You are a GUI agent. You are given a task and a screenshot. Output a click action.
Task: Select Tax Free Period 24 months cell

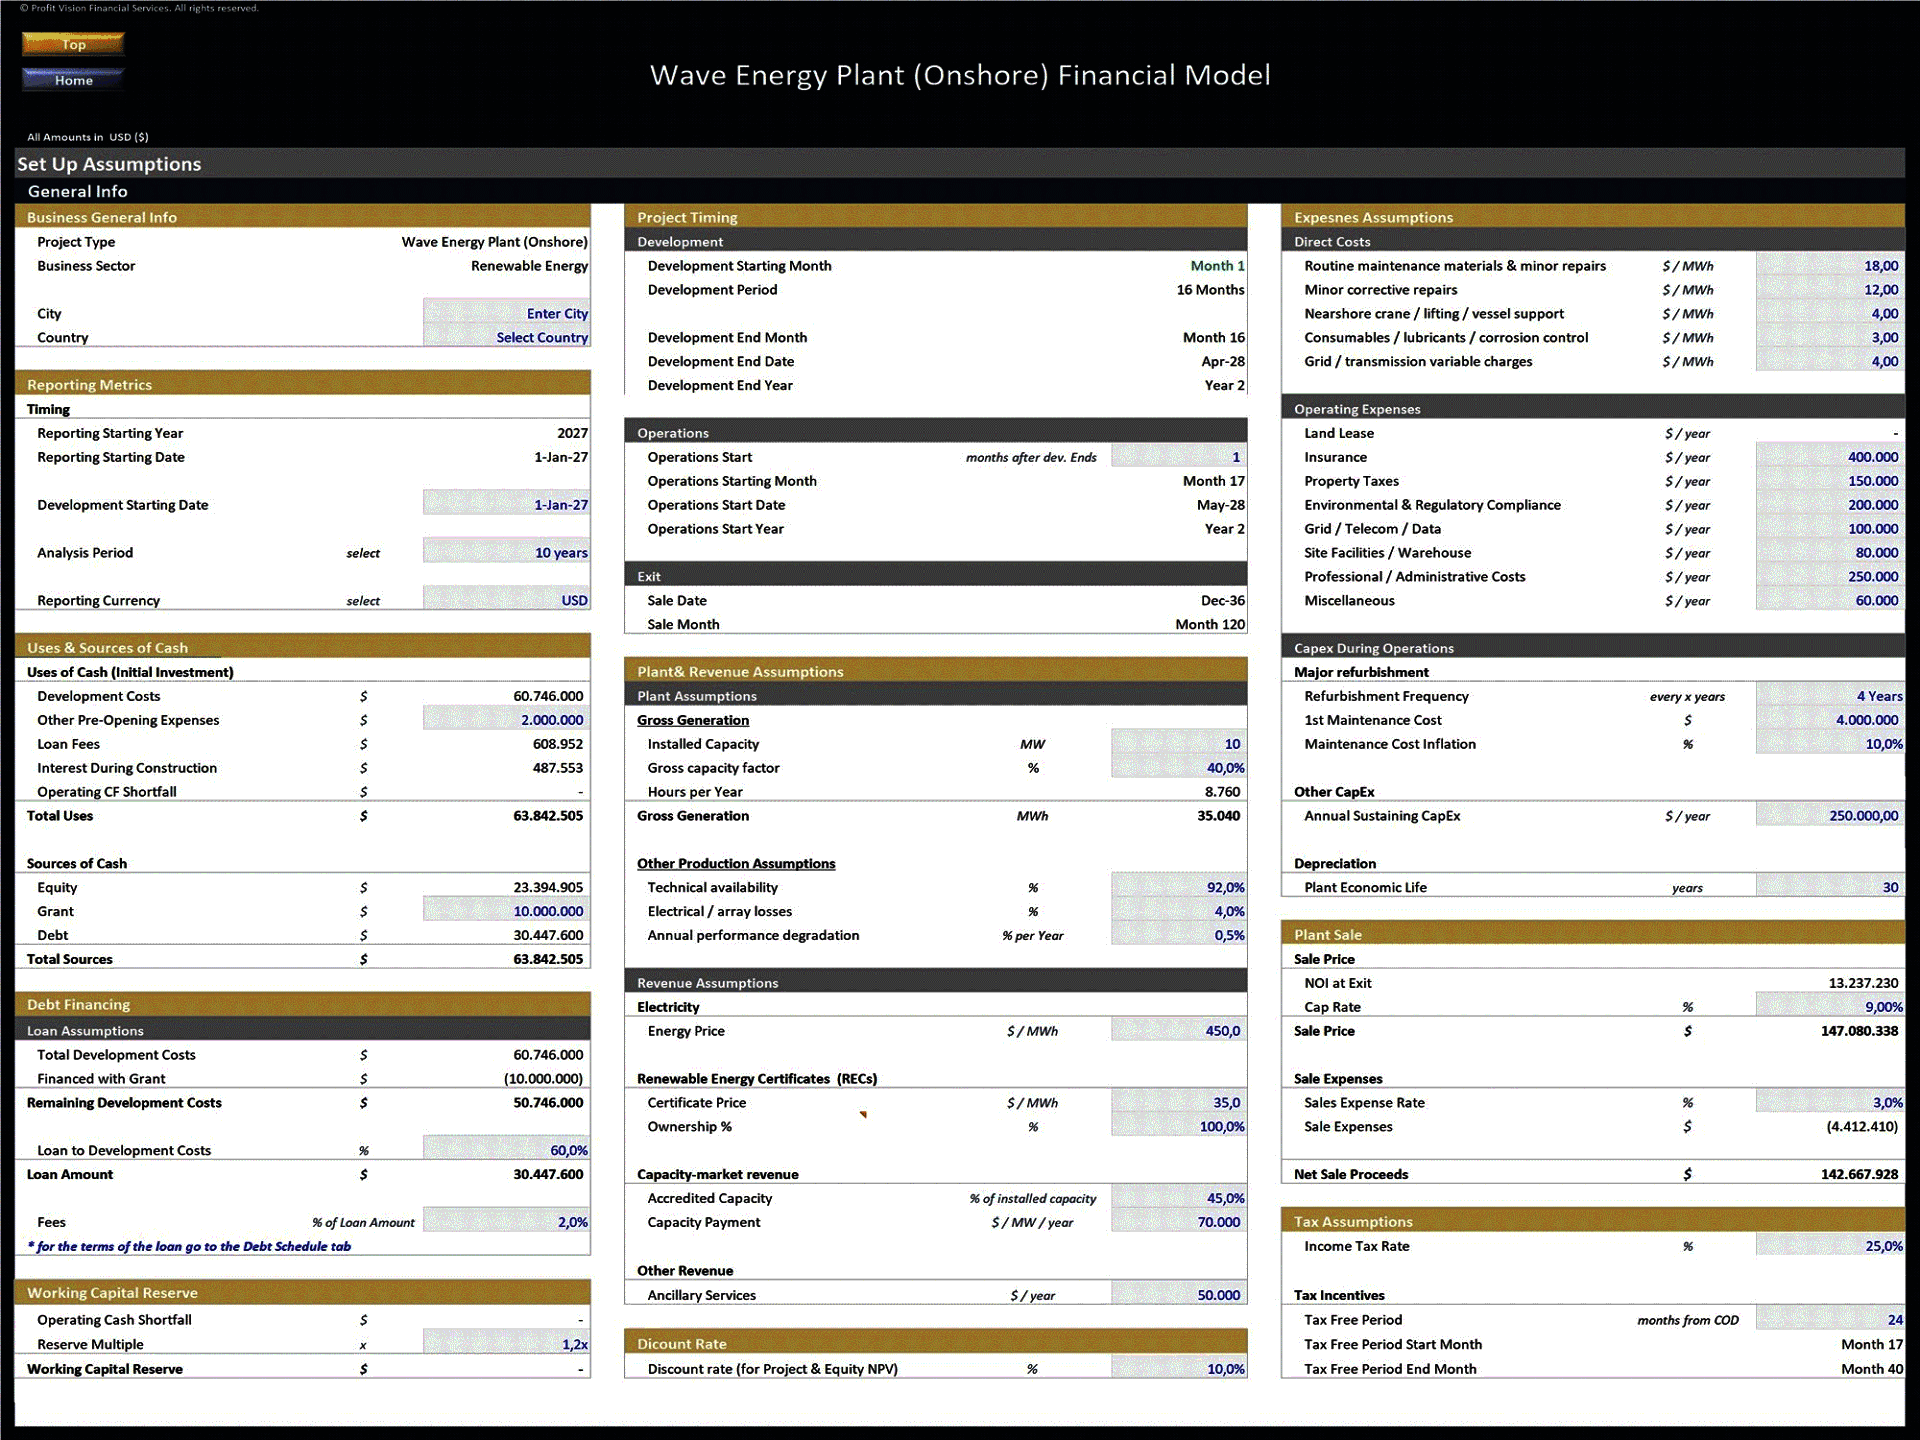[x=1830, y=1320]
